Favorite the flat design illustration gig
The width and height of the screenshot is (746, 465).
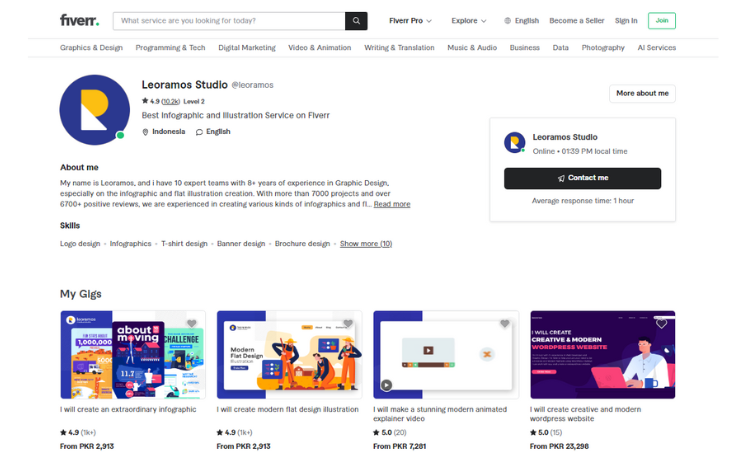pyautogui.click(x=348, y=324)
